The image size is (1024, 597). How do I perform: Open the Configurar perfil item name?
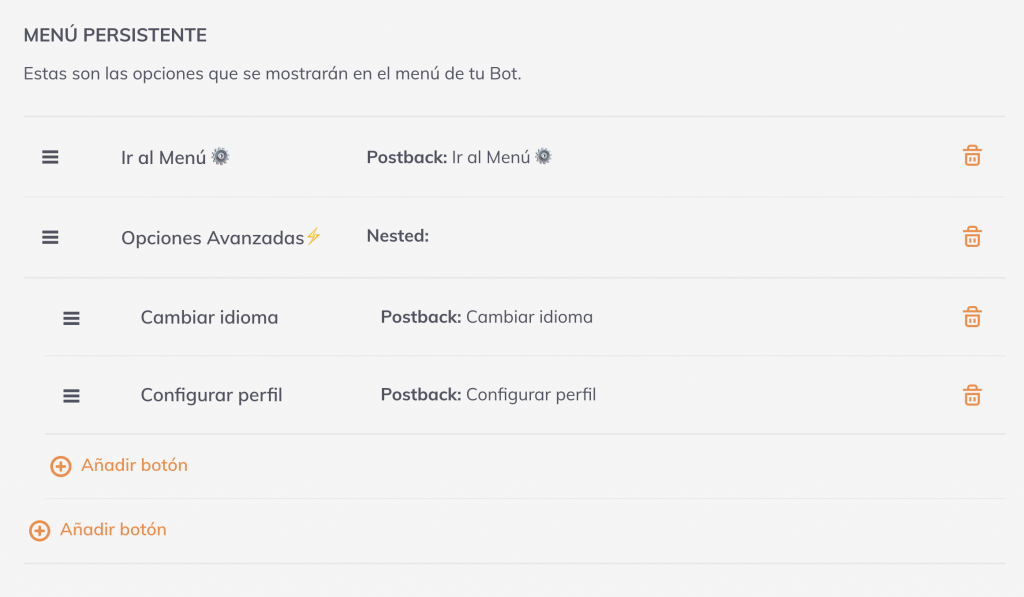tap(211, 395)
